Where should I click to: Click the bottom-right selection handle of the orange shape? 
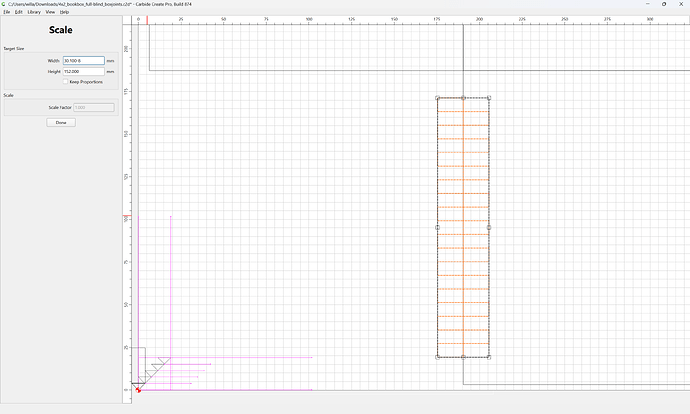489,357
